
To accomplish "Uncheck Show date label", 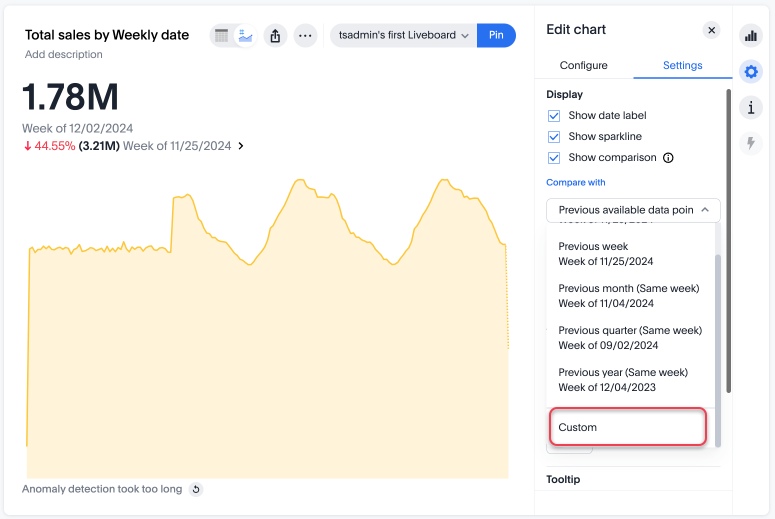I will click(554, 116).
